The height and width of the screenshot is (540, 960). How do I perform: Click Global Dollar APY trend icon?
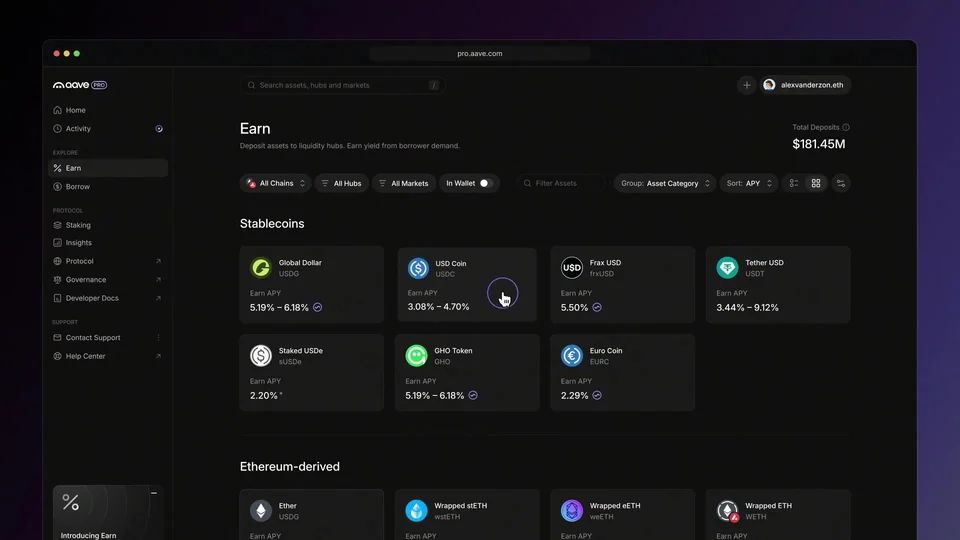coord(317,307)
